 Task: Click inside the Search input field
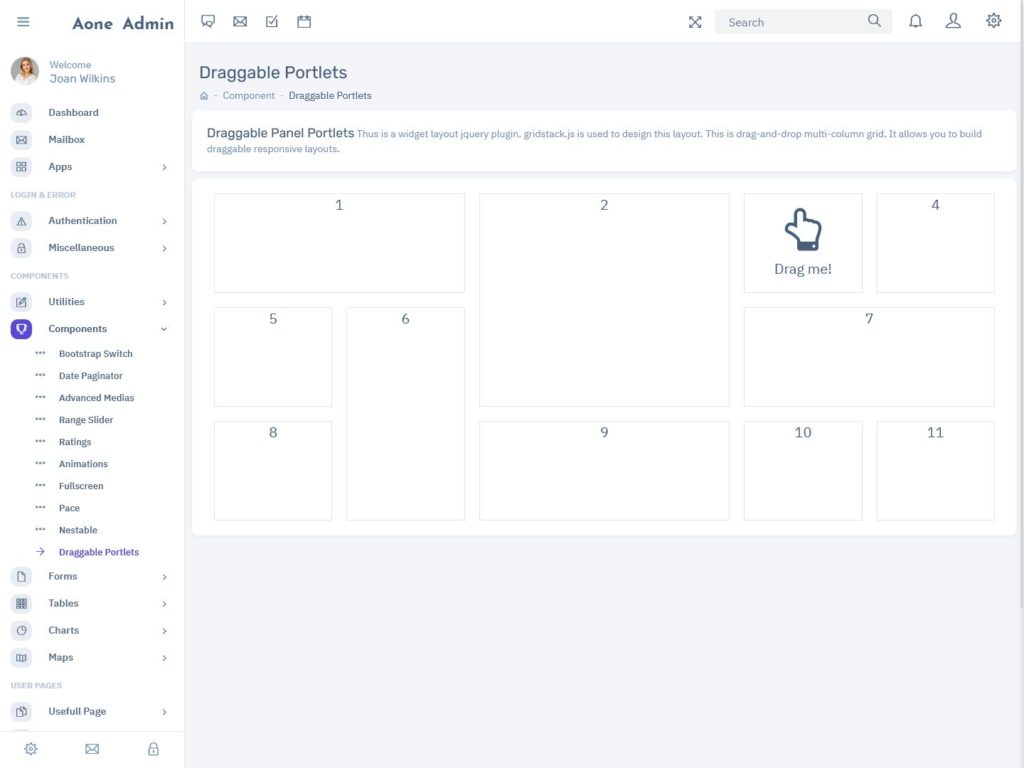[x=790, y=21]
